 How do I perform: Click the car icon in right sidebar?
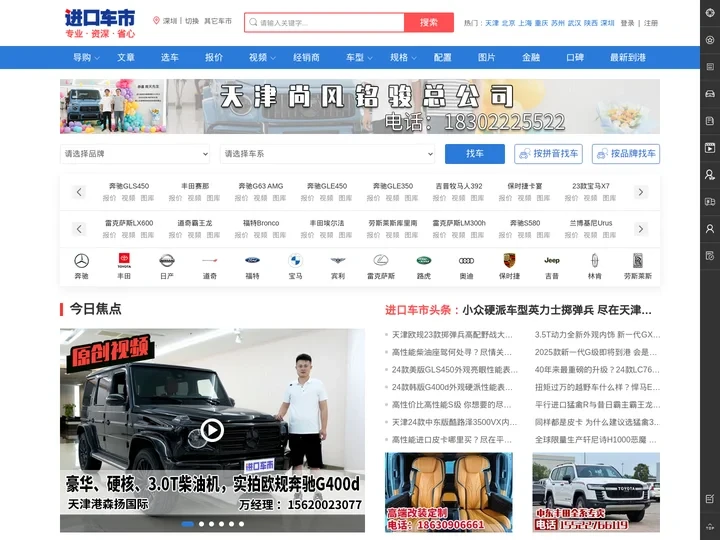pyautogui.click(x=710, y=94)
